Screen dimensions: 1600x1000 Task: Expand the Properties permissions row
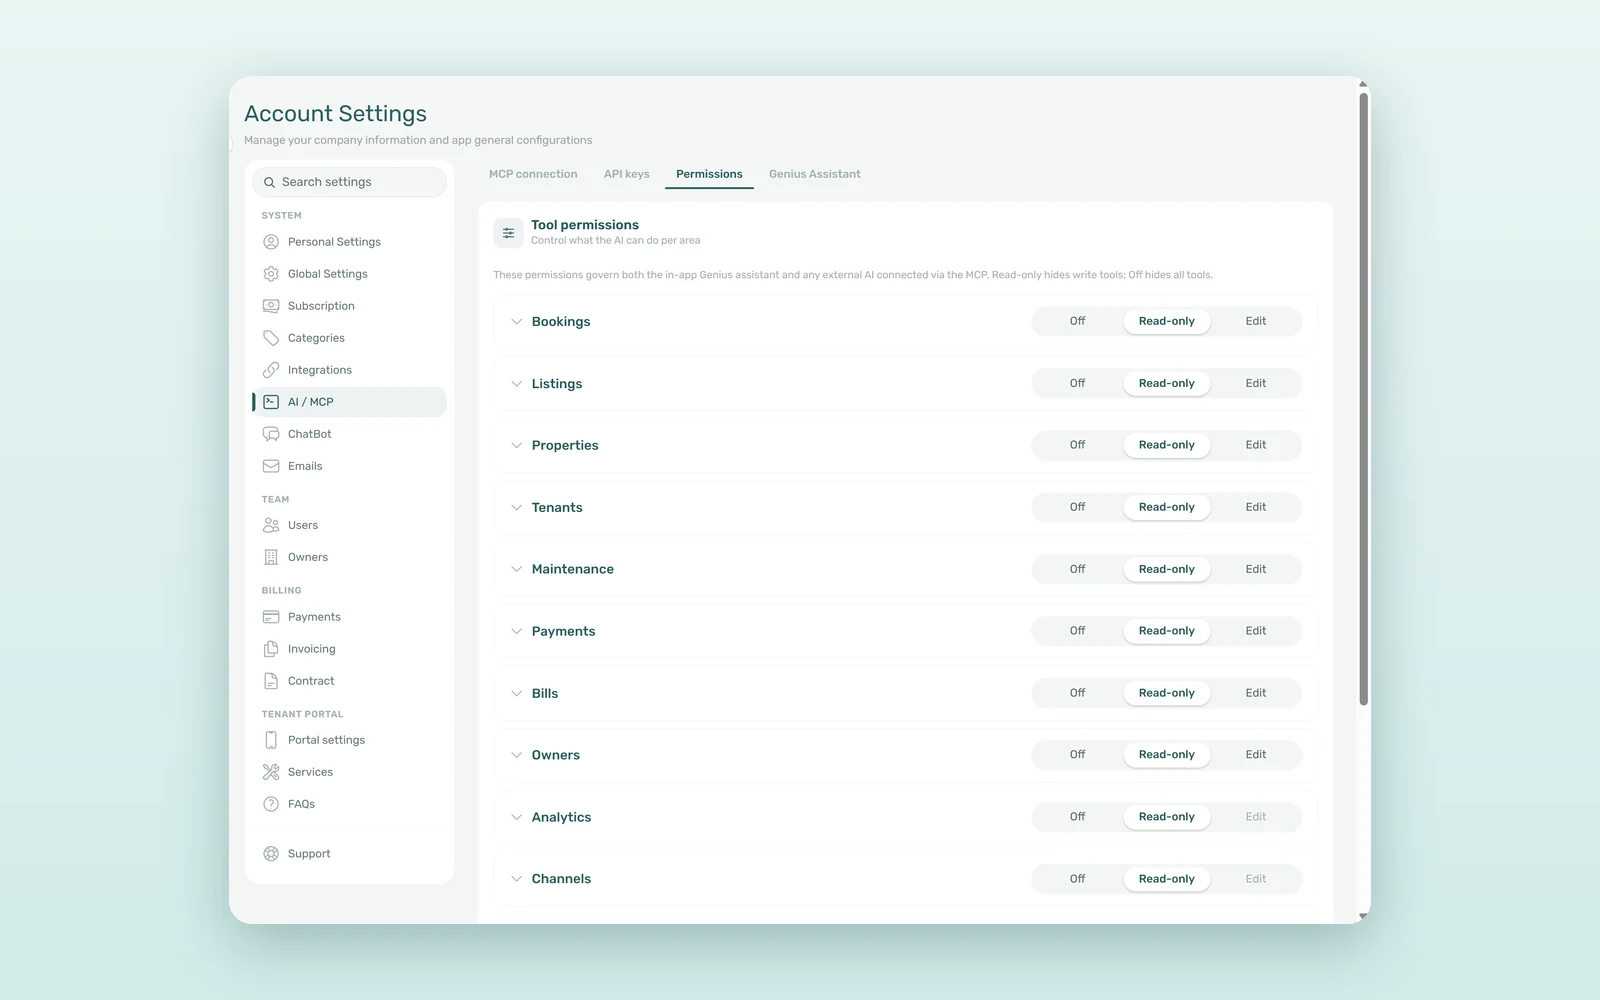(516, 446)
